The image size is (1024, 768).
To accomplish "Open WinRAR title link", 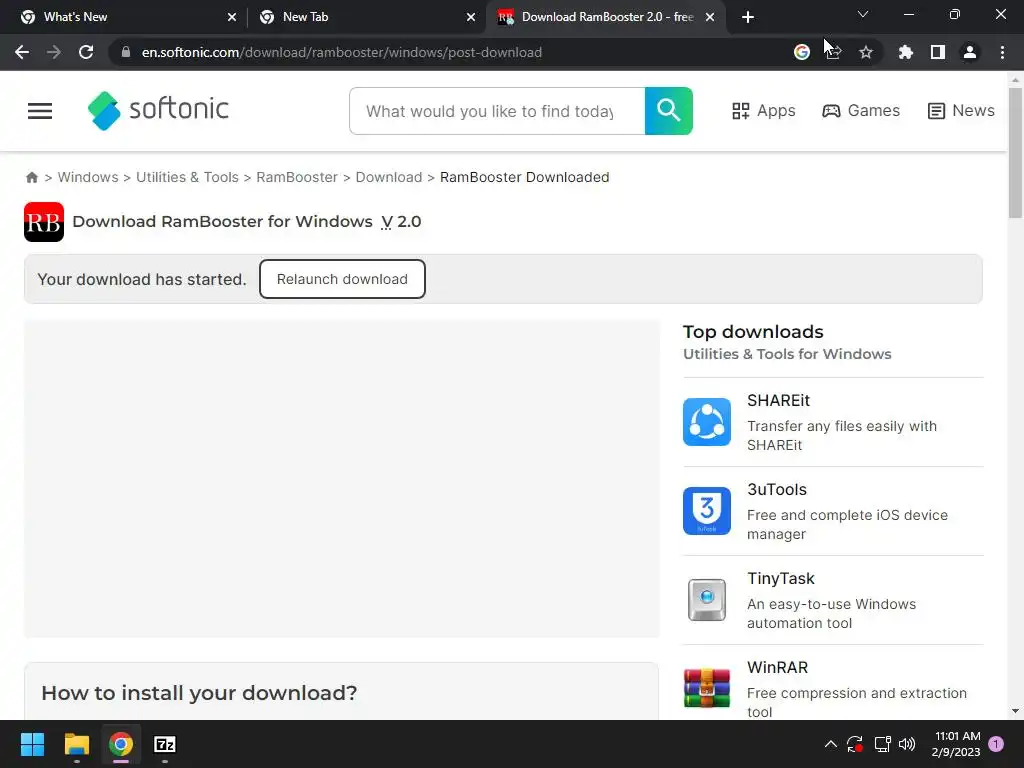I will coord(778,667).
